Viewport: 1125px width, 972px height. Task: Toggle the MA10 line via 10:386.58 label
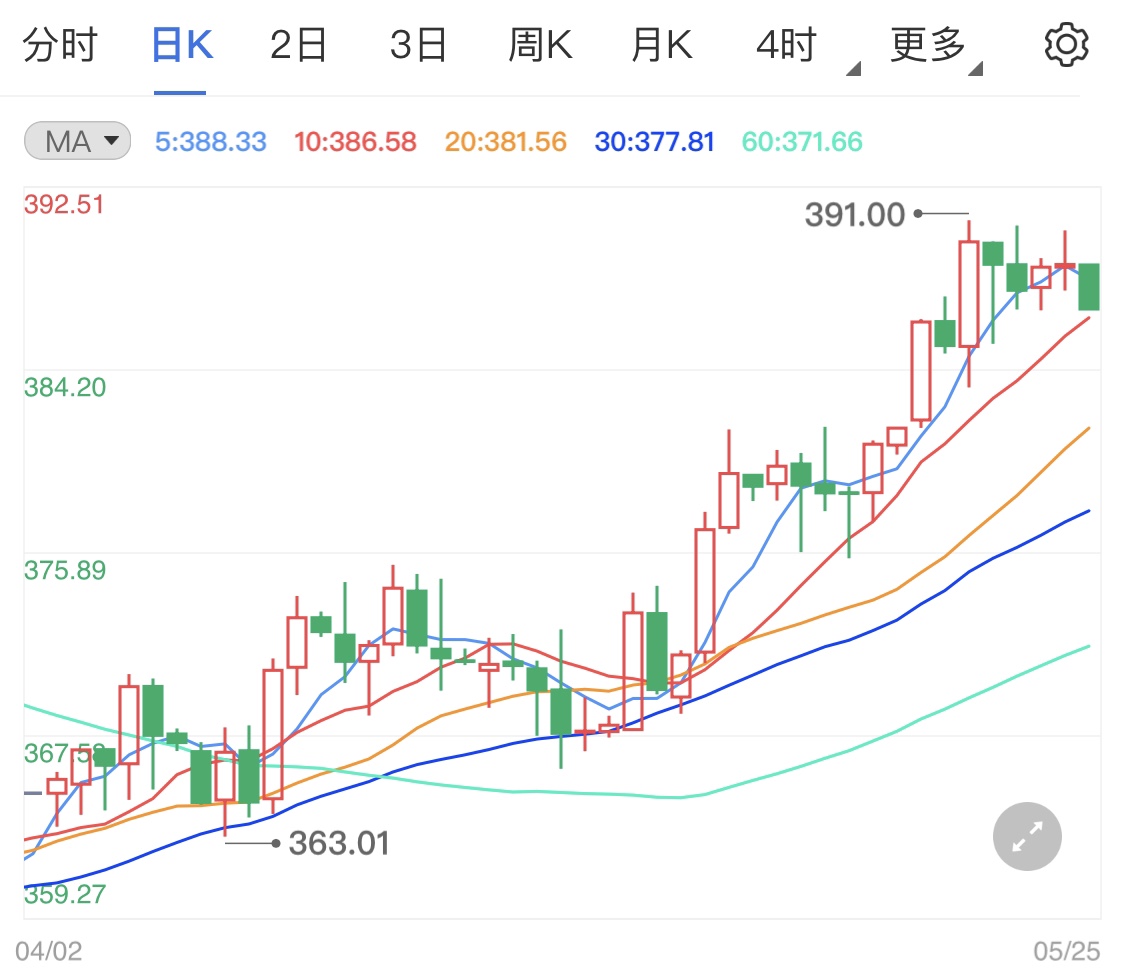coord(355,141)
